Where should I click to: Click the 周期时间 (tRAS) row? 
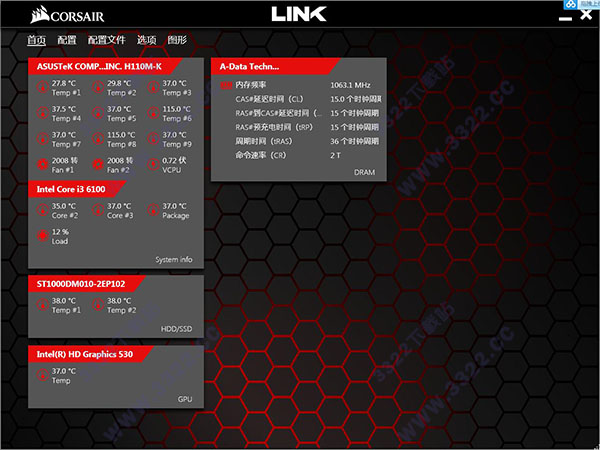(x=307, y=141)
